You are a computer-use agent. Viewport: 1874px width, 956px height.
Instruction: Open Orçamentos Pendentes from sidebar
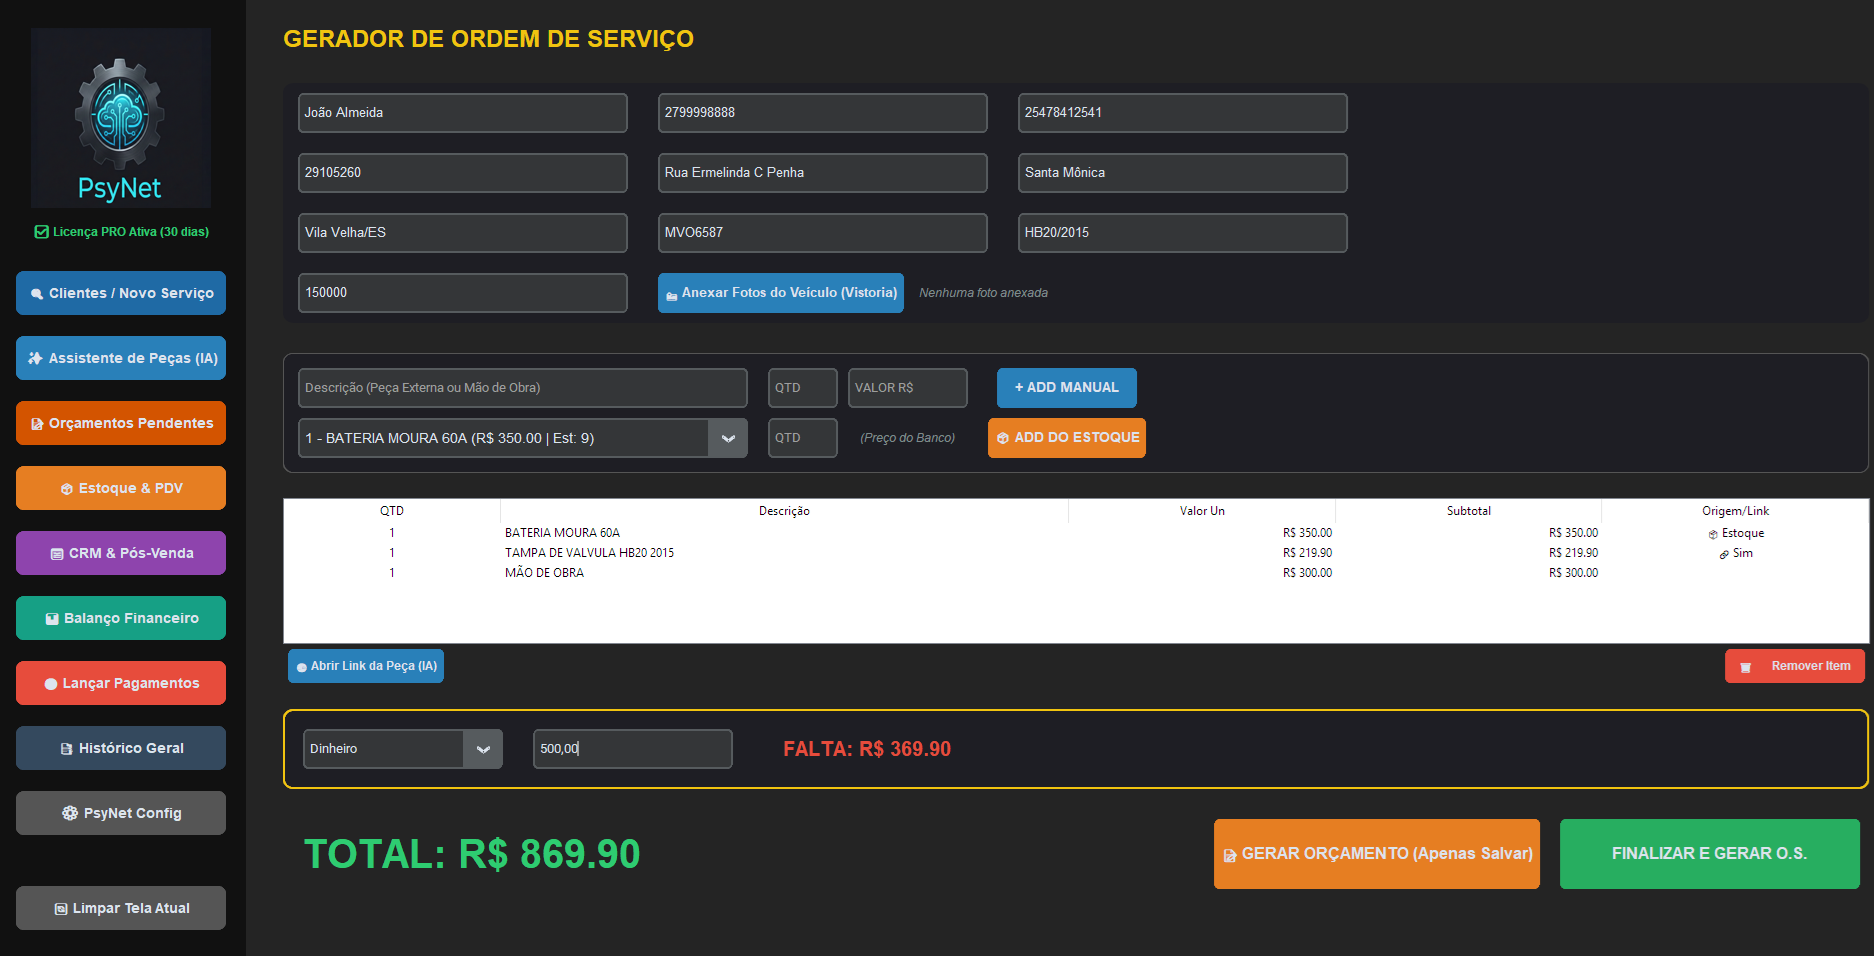point(121,423)
